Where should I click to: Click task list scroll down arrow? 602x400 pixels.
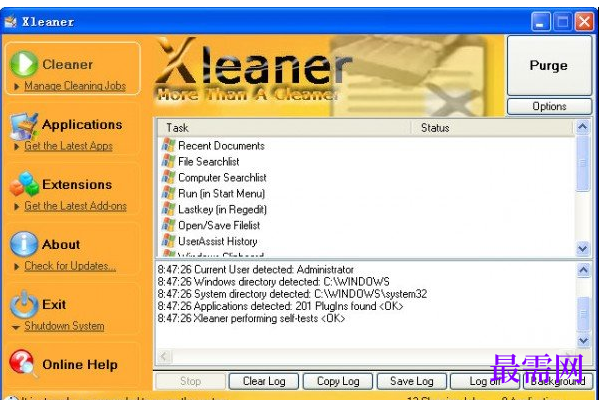(583, 249)
